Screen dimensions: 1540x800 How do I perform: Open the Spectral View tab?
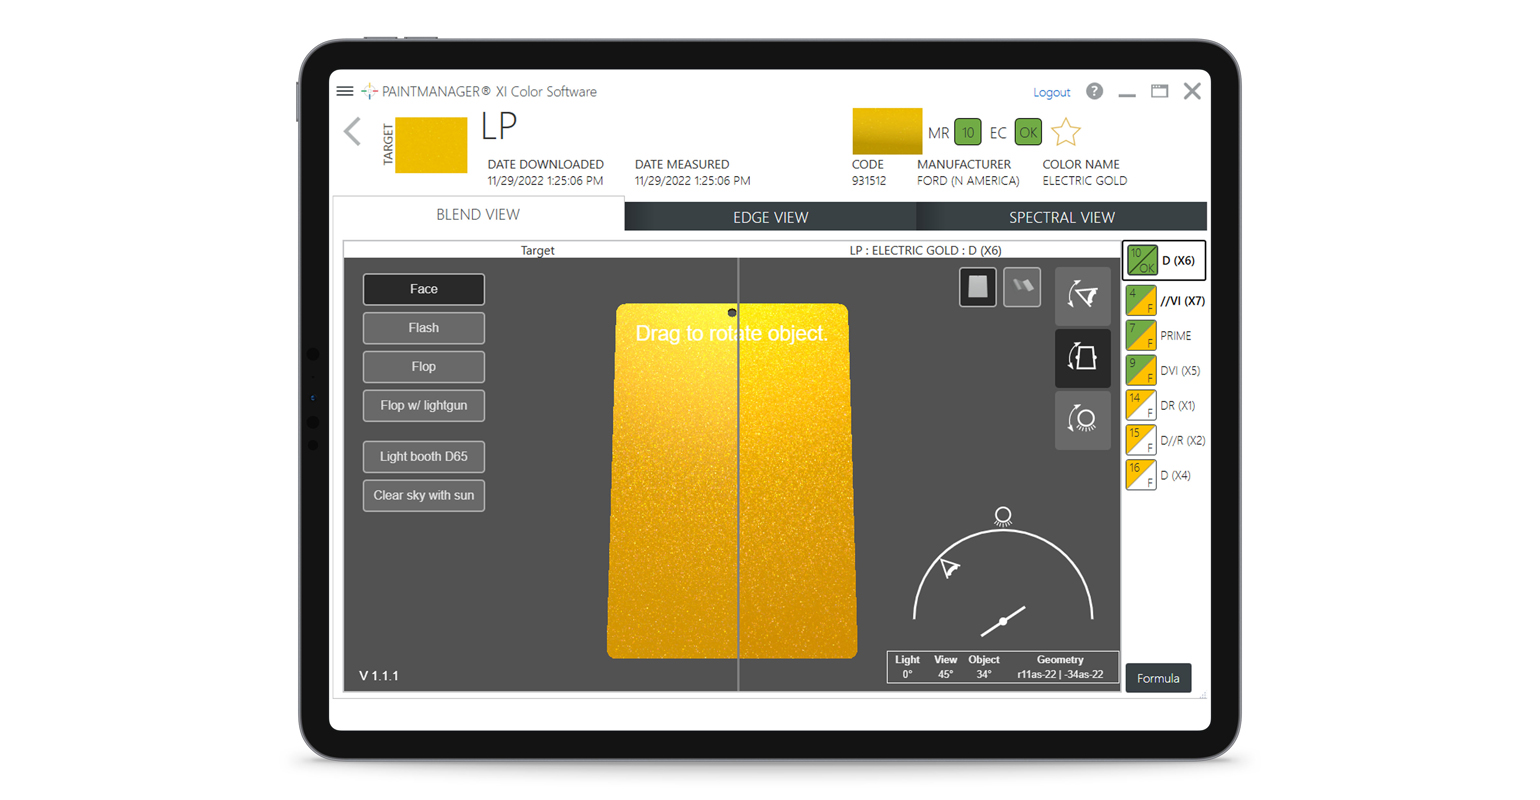point(1061,217)
